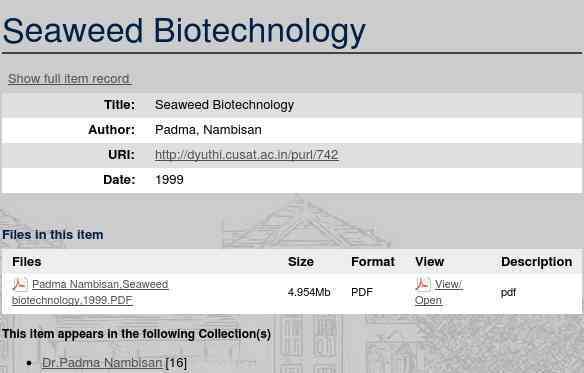This screenshot has width=584, height=373.
Task: Click the View/Open link
Action: (439, 292)
